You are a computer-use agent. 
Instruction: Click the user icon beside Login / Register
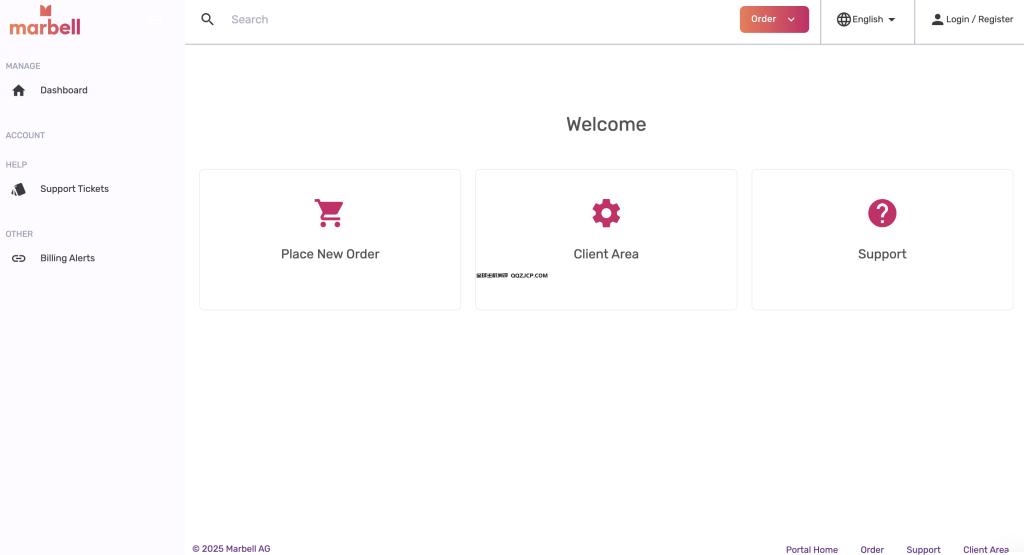pos(937,19)
